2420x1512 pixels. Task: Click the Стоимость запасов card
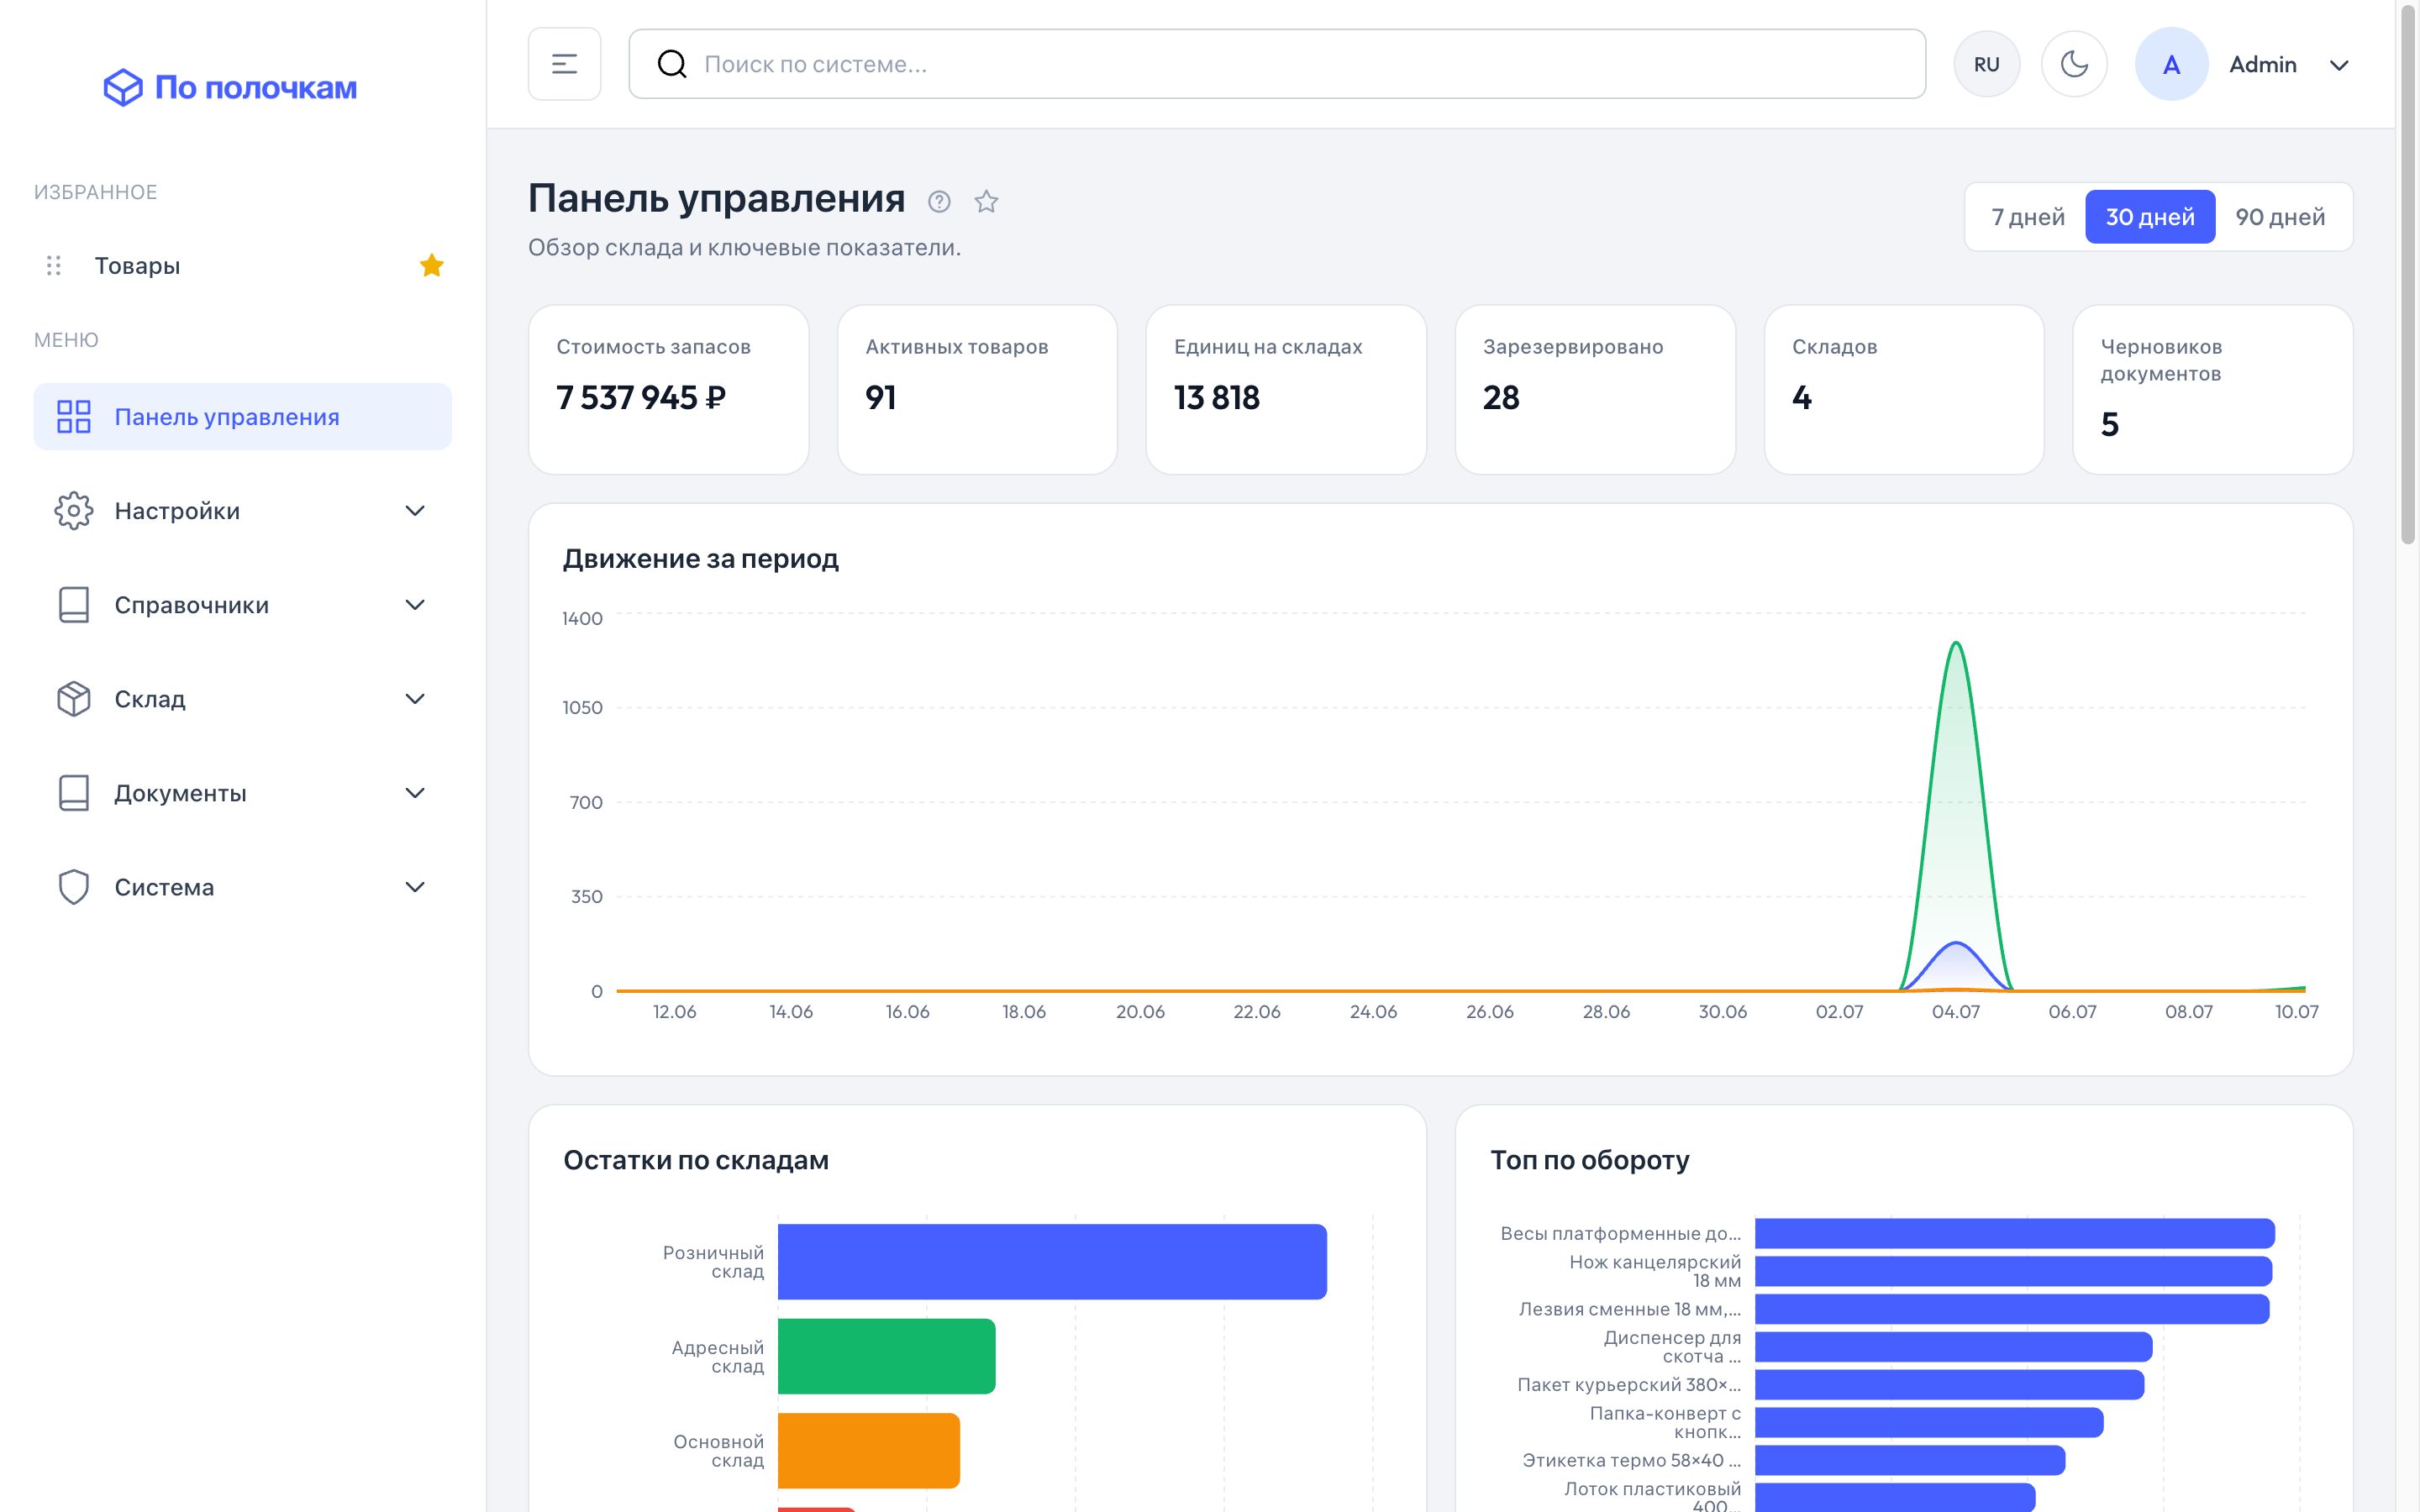pos(668,389)
